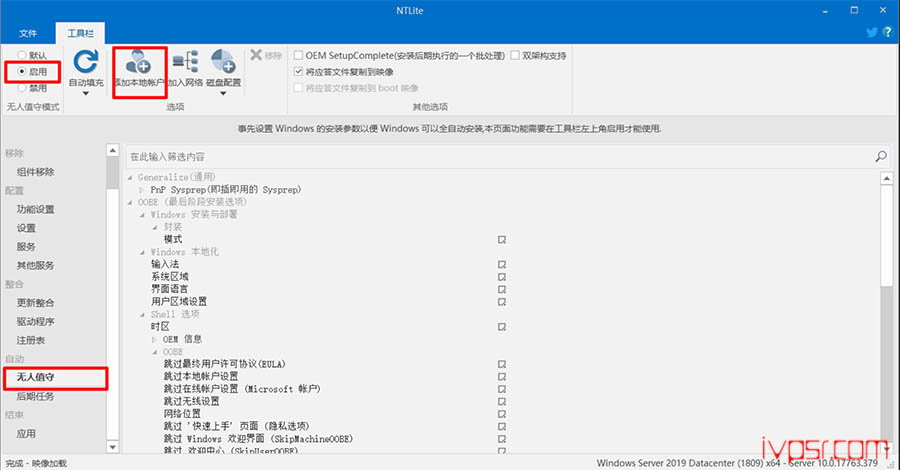Toggle the 双架构支持 checkbox
This screenshot has height=470, width=900.
(515, 55)
